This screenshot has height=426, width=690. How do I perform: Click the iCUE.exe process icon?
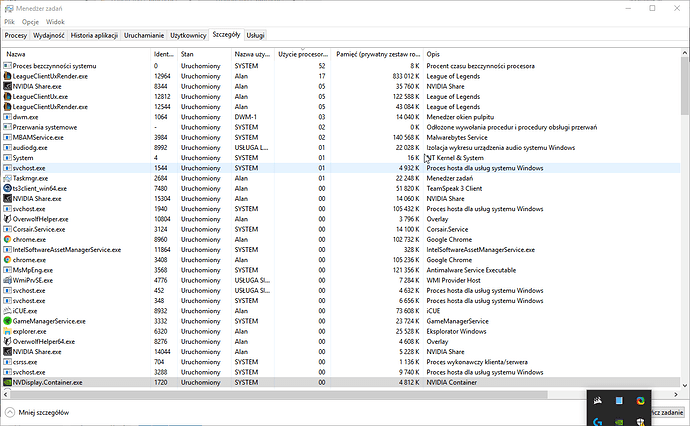[x=8, y=311]
